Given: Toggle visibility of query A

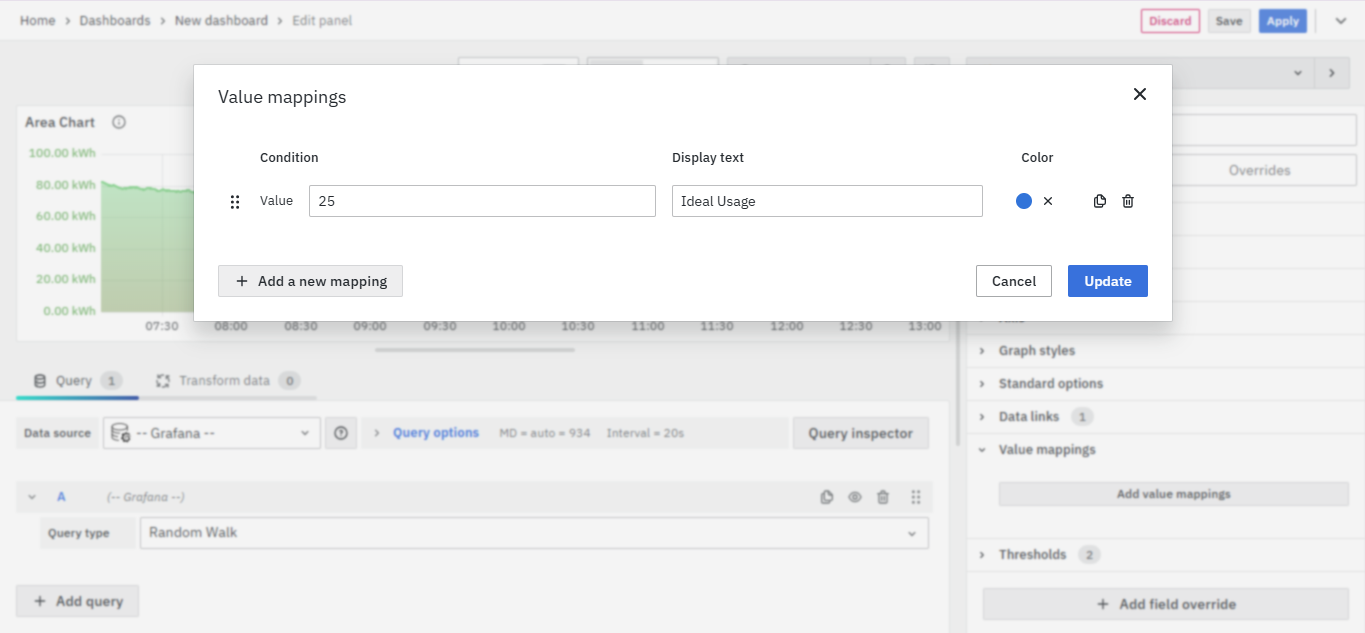Looking at the screenshot, I should point(855,497).
